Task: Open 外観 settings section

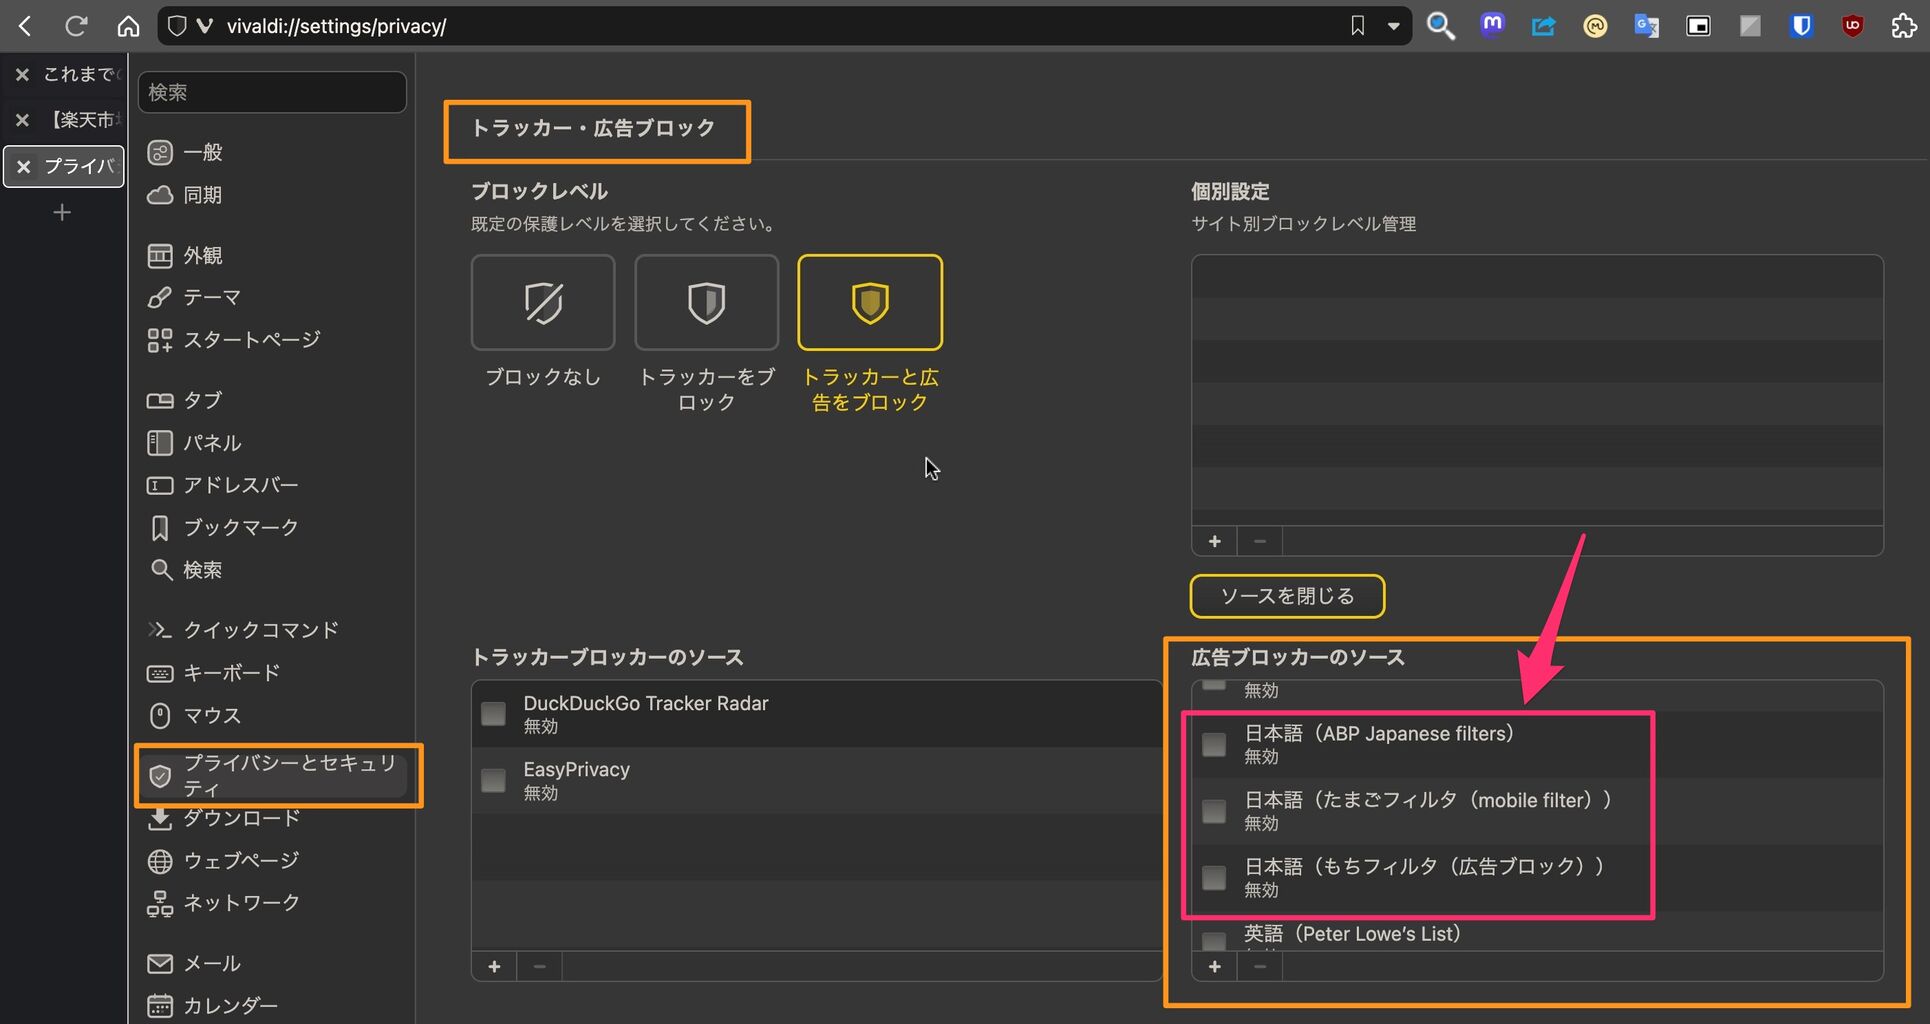Action: coord(185,256)
